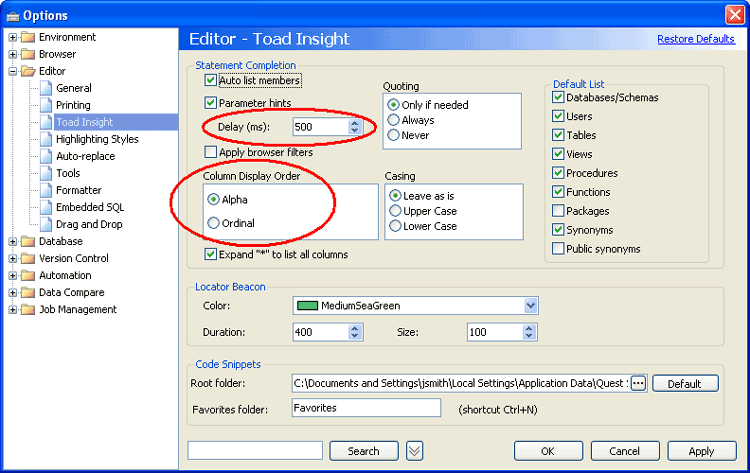
Task: Click the Drag and Drop page icon
Action: click(x=46, y=224)
